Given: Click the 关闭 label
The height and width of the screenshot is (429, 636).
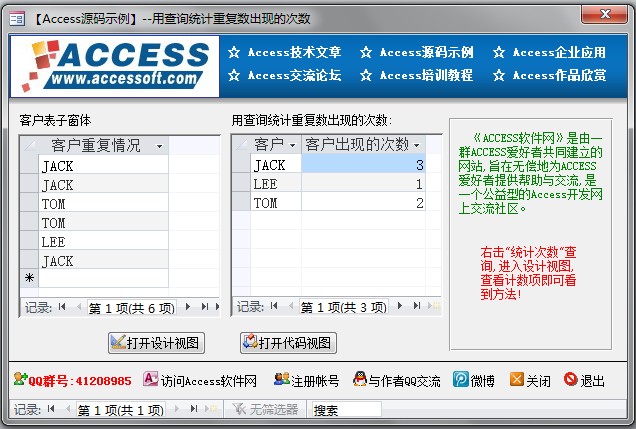Looking at the screenshot, I should (x=538, y=381).
